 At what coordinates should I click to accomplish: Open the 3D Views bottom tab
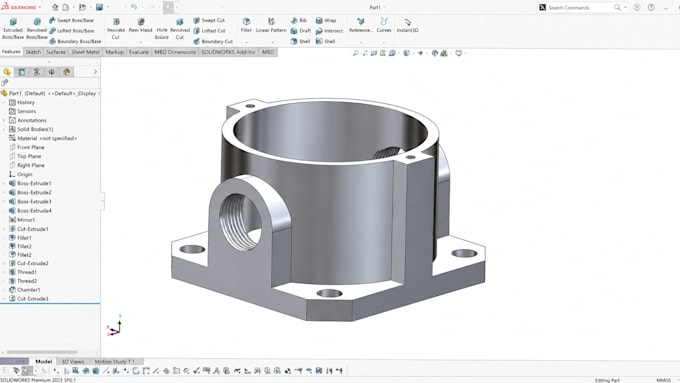(x=73, y=361)
